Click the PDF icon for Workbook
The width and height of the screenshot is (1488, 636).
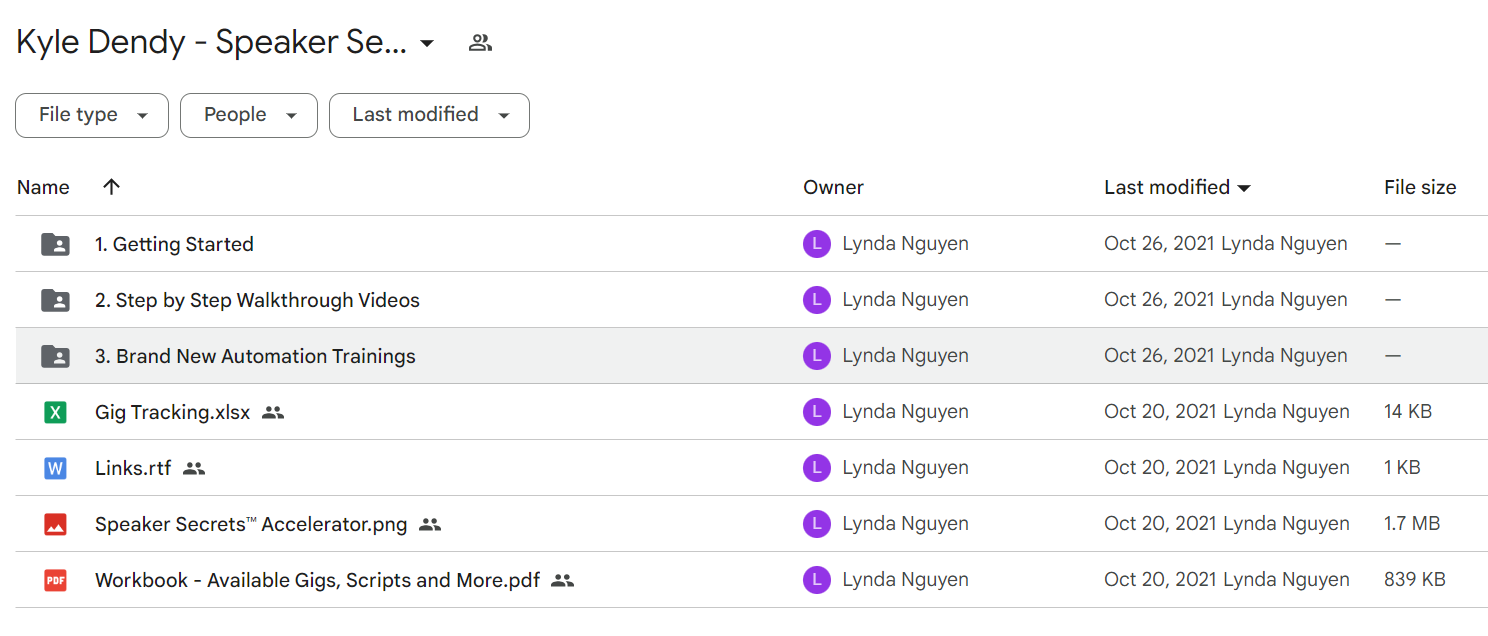coord(55,580)
